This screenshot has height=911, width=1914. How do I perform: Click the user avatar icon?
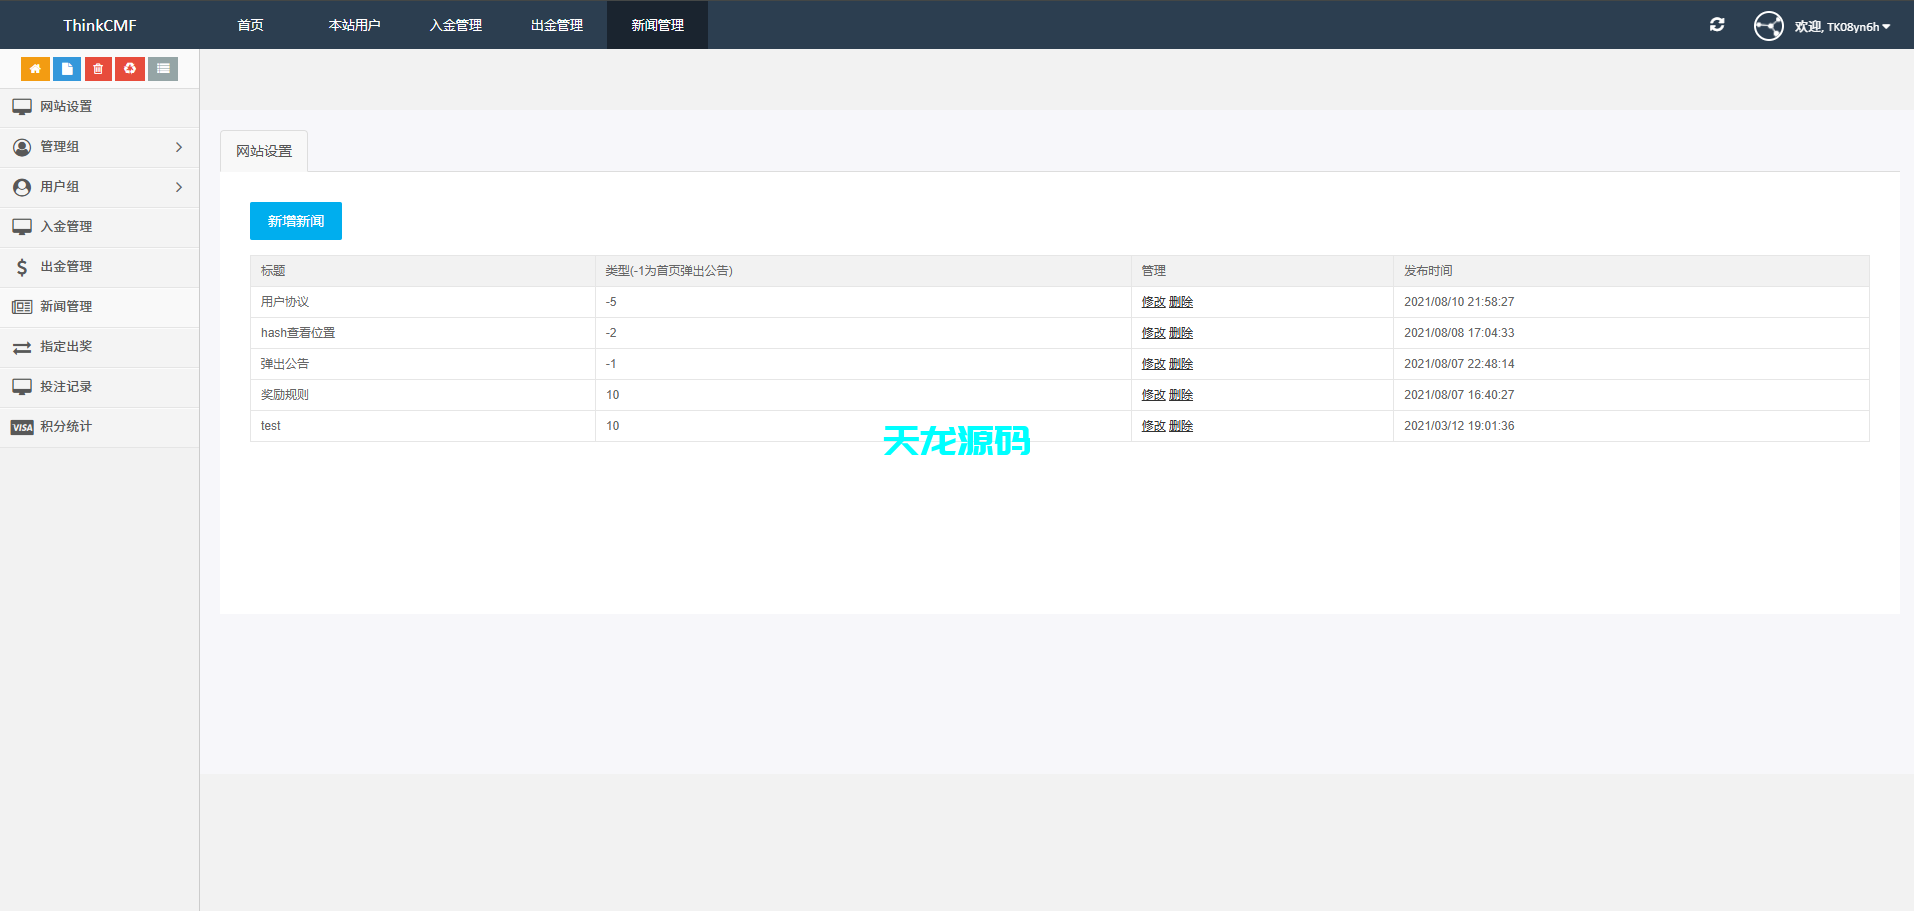click(1768, 26)
